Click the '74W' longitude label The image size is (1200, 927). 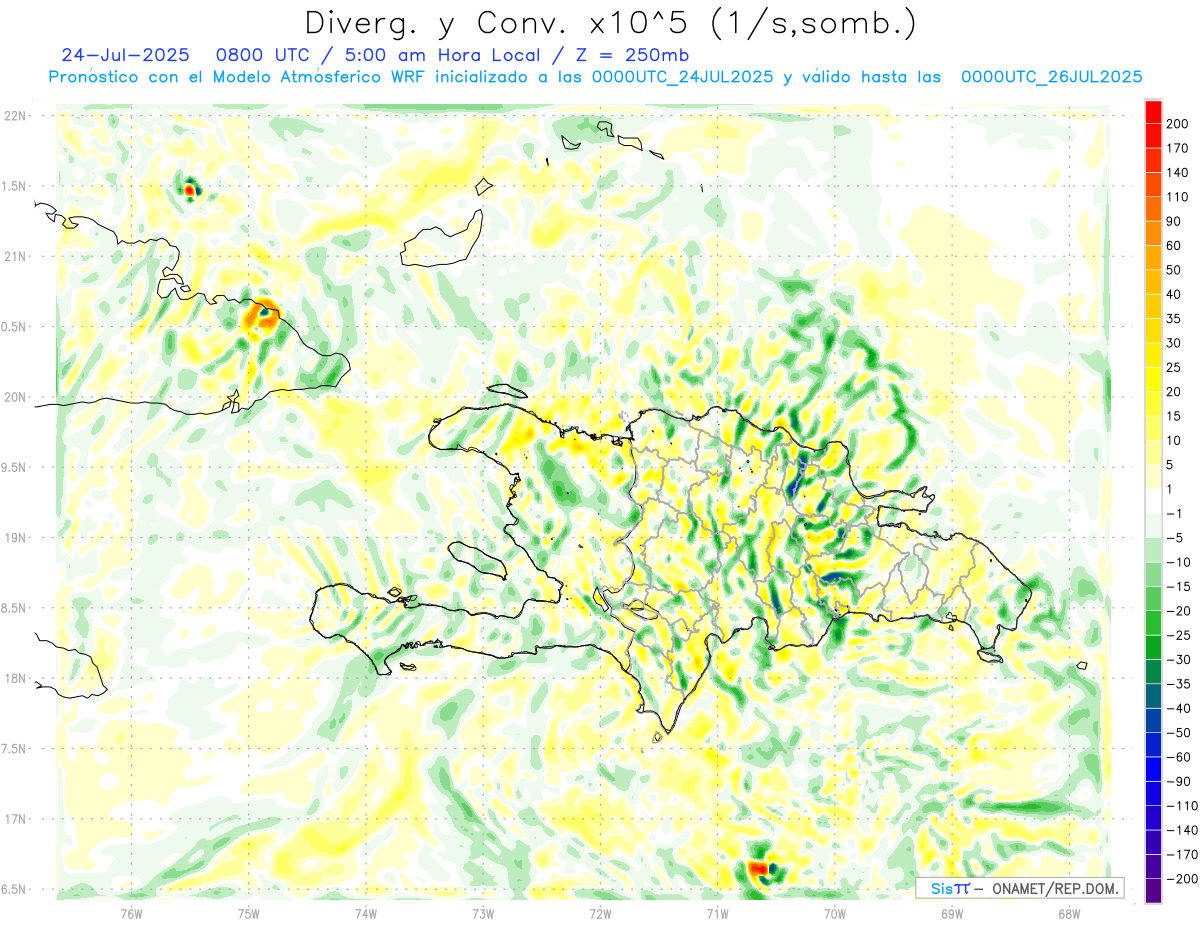(x=365, y=913)
